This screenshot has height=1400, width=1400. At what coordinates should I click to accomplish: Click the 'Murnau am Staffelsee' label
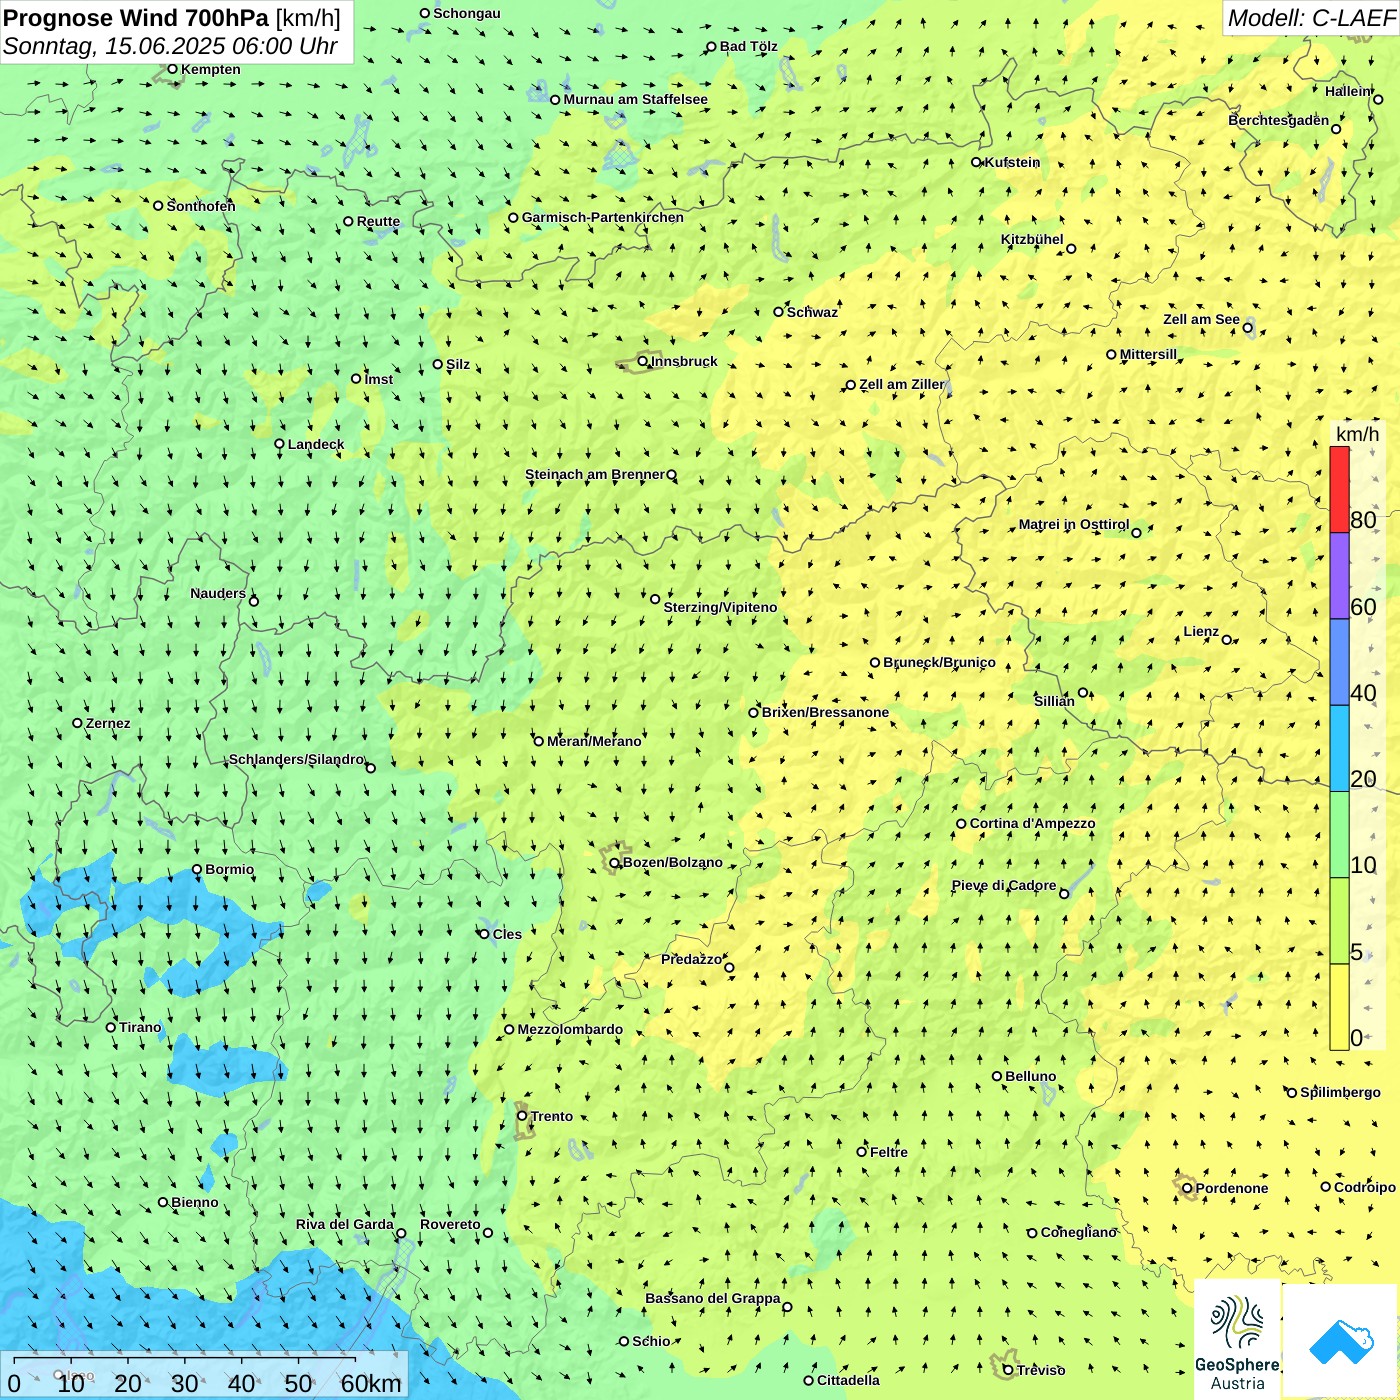pos(636,99)
